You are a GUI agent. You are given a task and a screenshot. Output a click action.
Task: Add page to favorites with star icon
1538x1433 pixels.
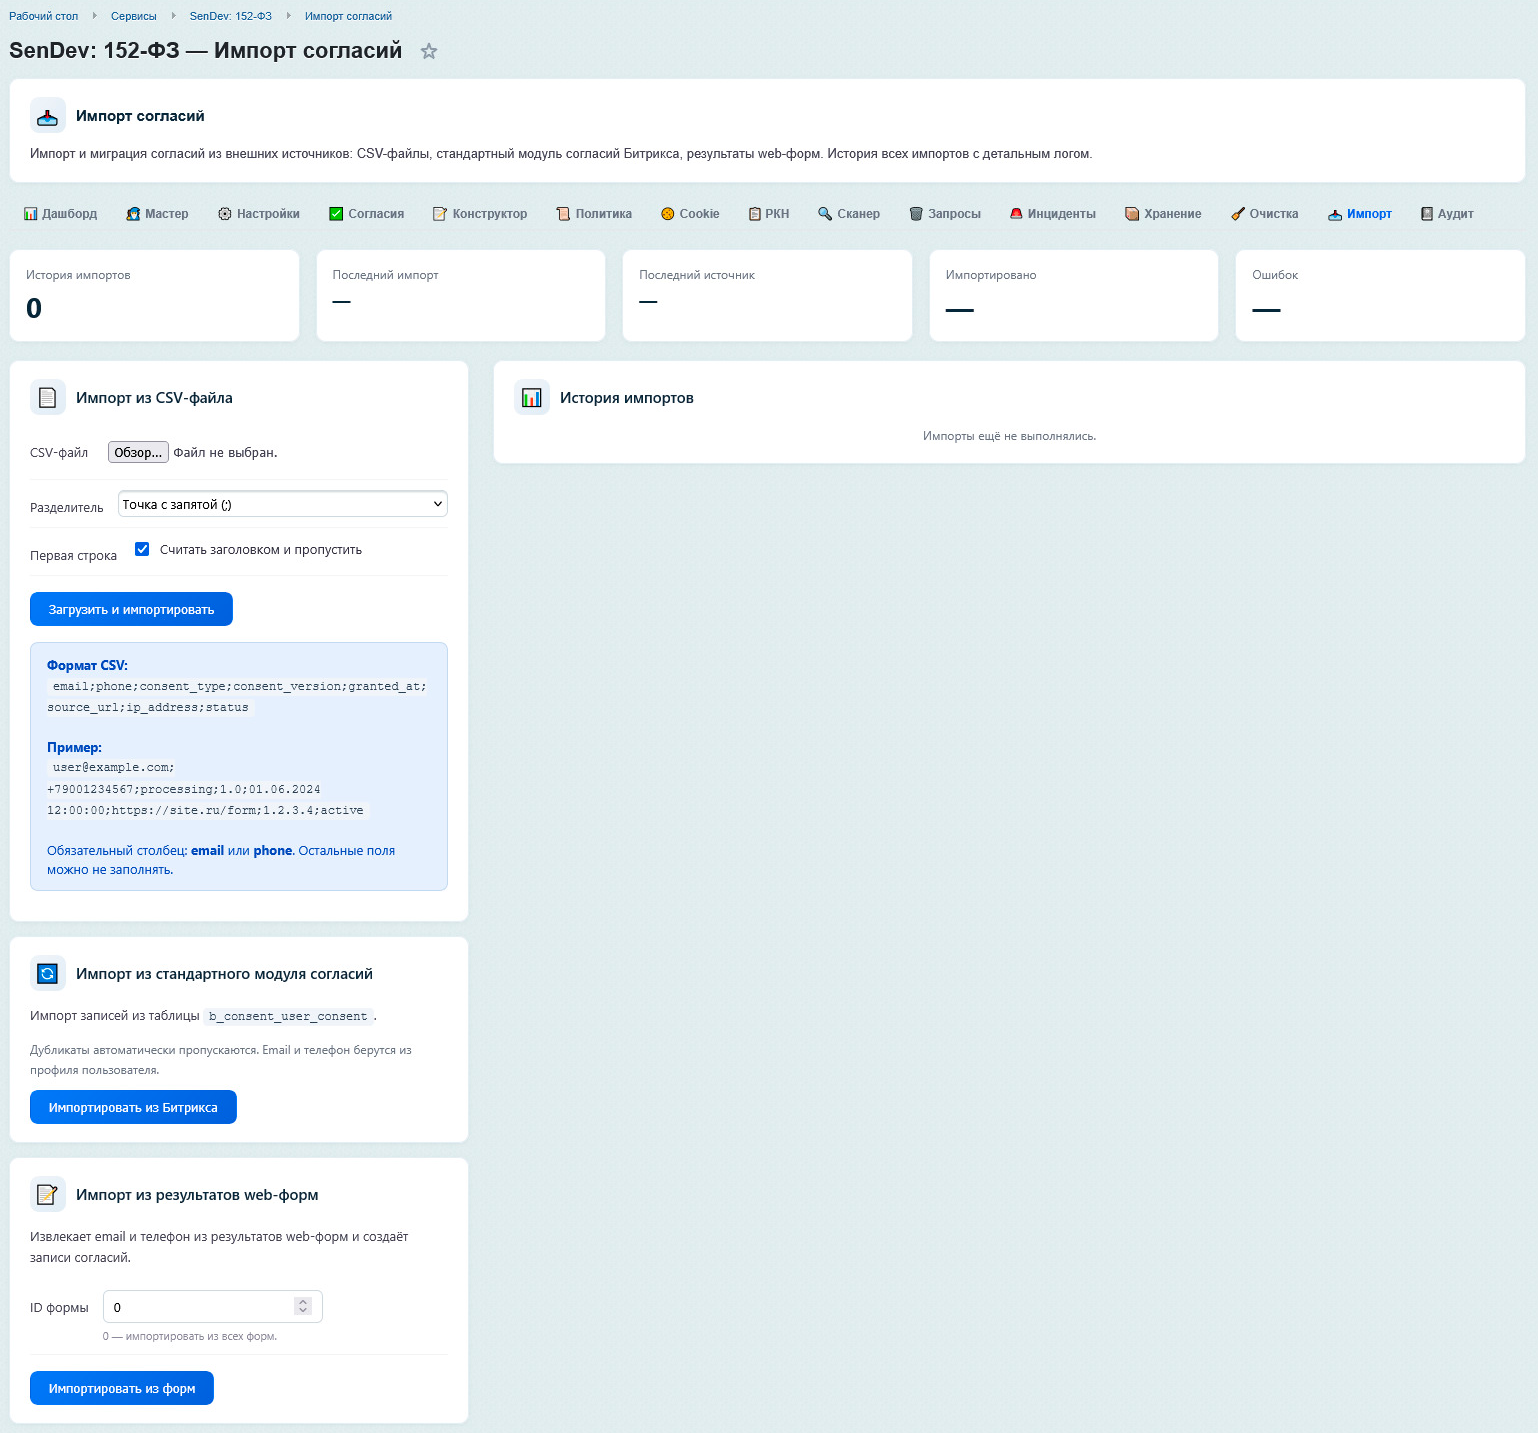(429, 51)
